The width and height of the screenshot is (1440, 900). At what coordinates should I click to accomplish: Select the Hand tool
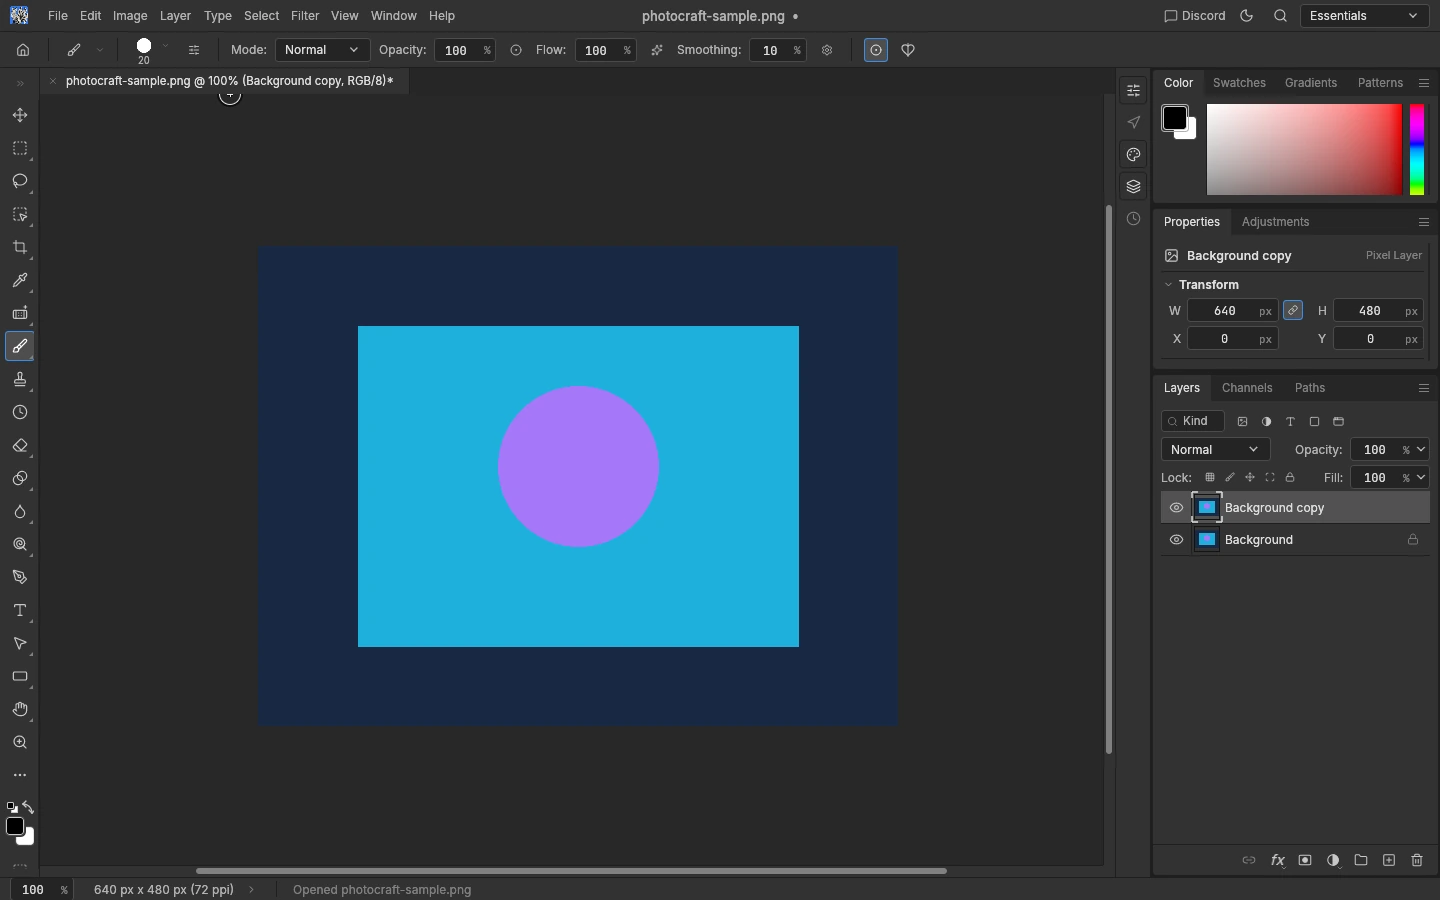click(x=20, y=709)
